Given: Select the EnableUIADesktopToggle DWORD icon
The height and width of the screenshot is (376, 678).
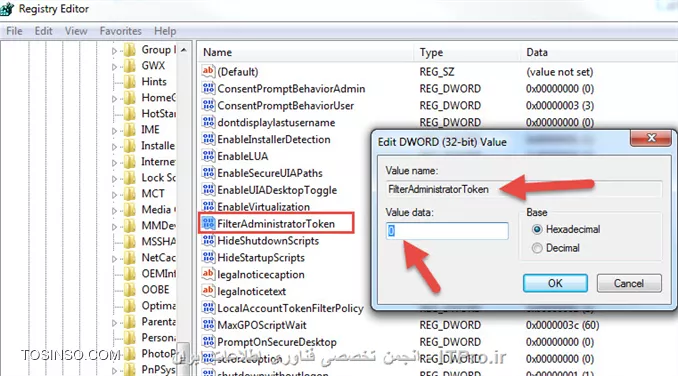Looking at the screenshot, I should (208, 189).
